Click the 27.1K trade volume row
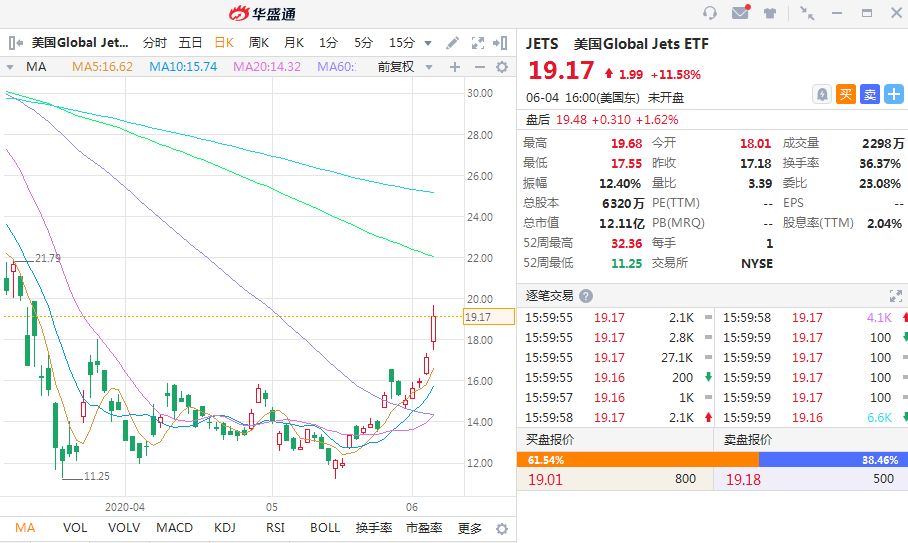 coord(618,358)
